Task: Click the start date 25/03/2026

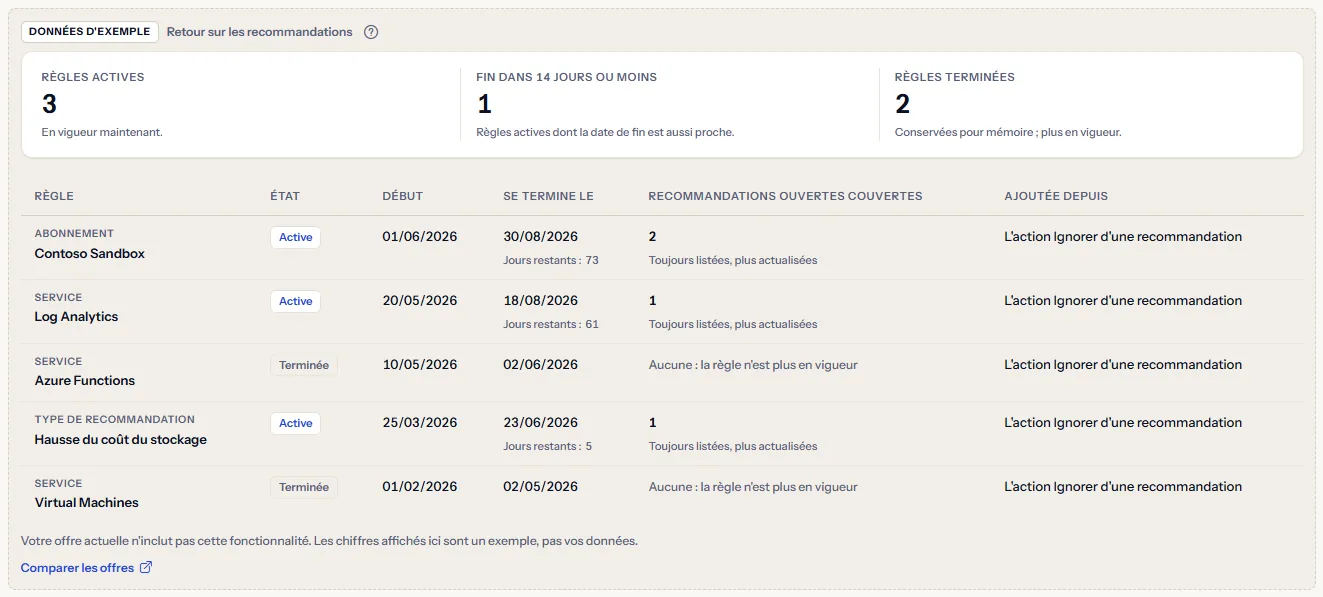Action: click(x=420, y=423)
